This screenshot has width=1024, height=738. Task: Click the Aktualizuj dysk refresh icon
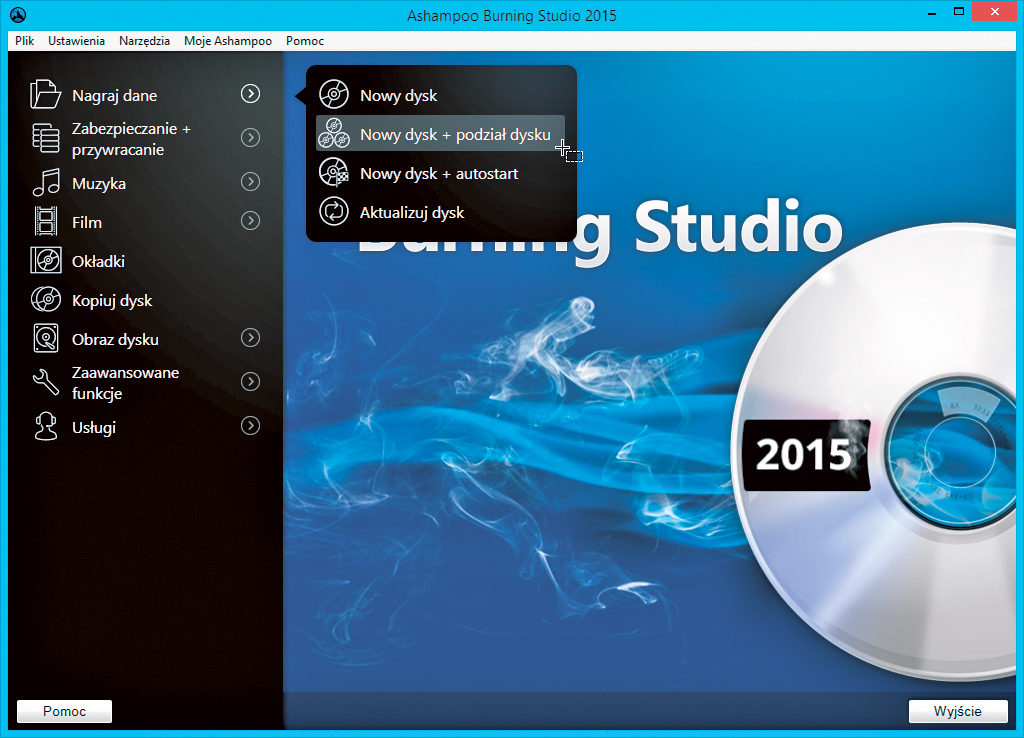(333, 212)
